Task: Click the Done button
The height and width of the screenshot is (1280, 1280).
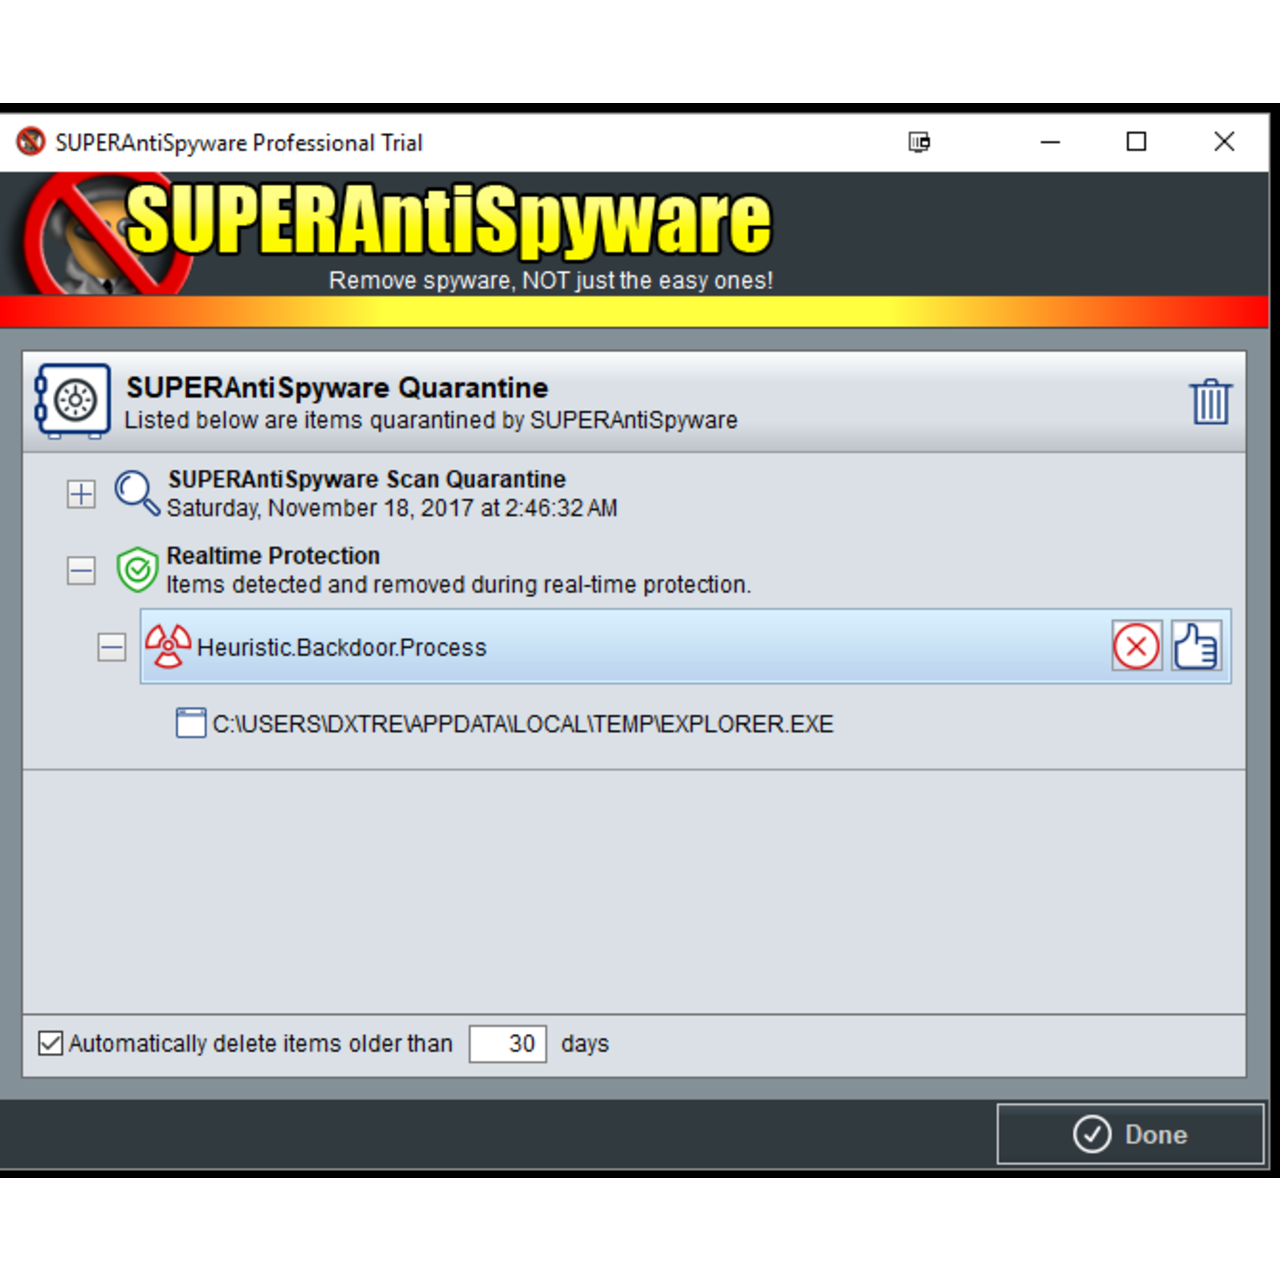Action: click(x=1131, y=1134)
